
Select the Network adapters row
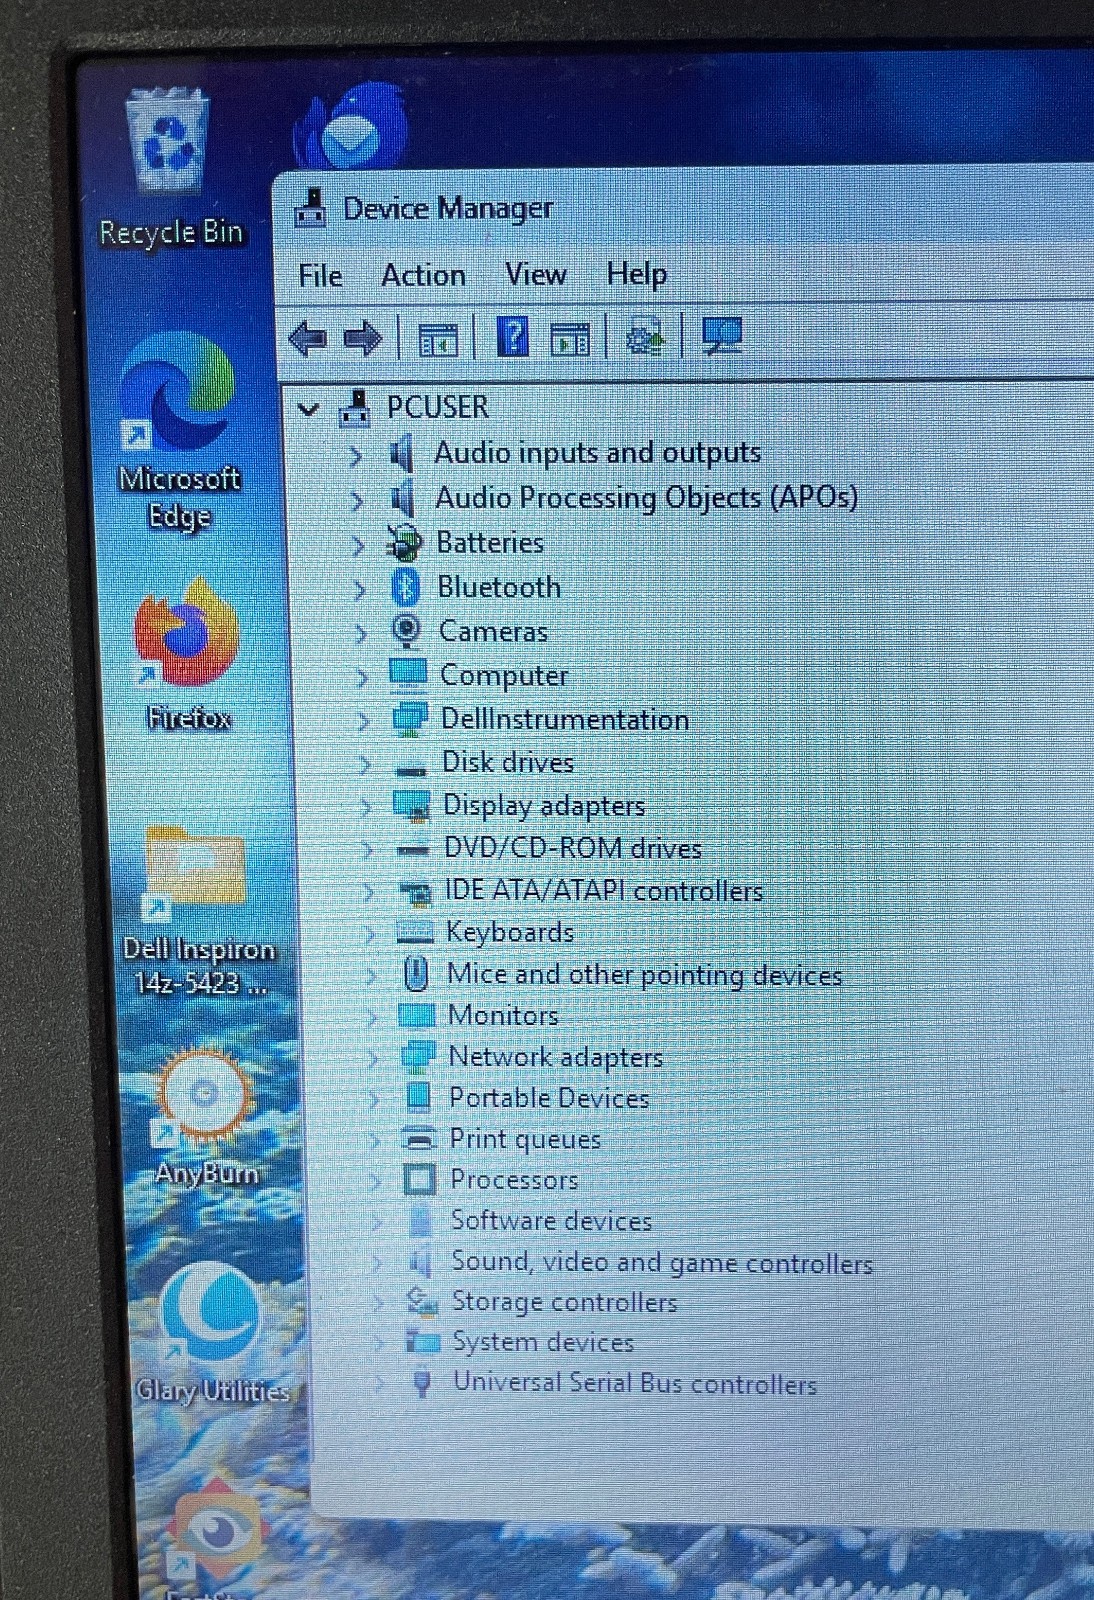[531, 1057]
